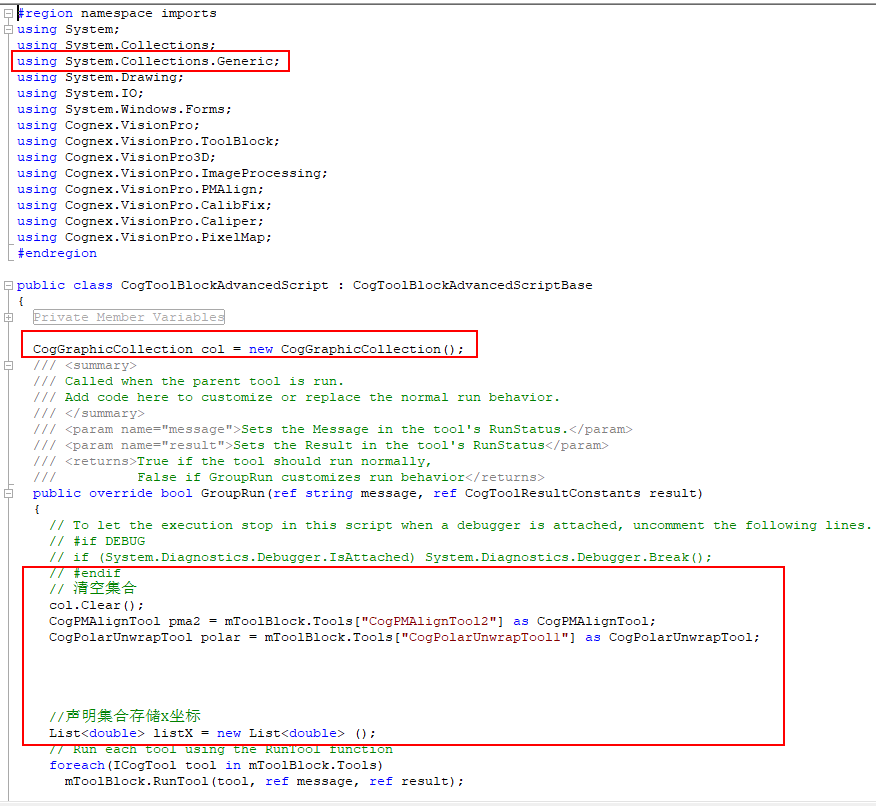
Task: Click the '#region namespace imports' line
Action: tap(117, 13)
